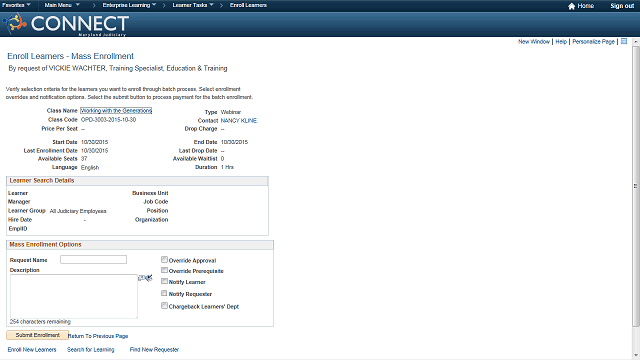Open the New Window link
The height and width of the screenshot is (360, 640).
tap(534, 42)
